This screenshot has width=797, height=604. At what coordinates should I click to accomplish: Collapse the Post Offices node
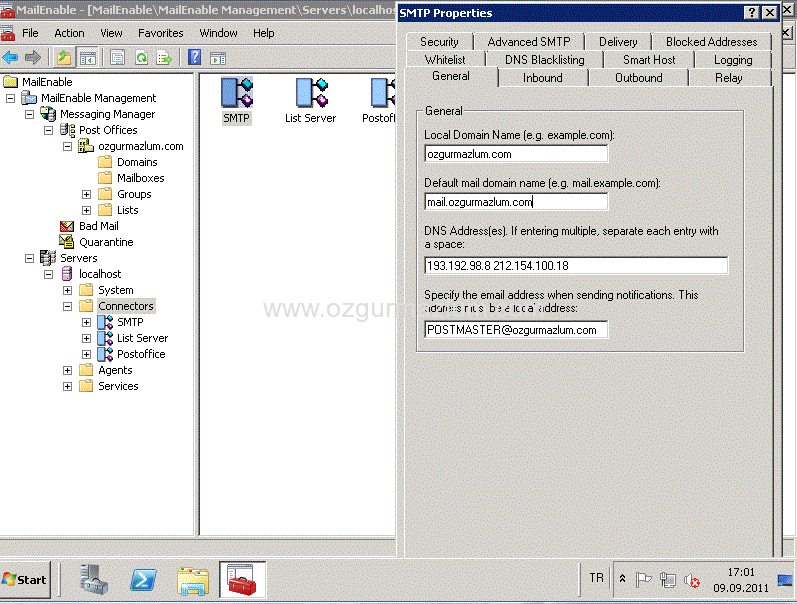[x=48, y=131]
